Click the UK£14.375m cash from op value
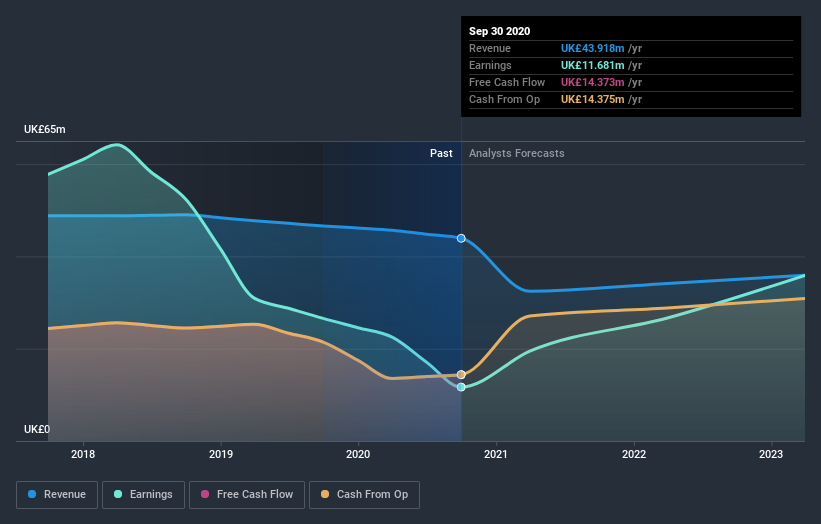The height and width of the screenshot is (524, 821). (x=593, y=99)
